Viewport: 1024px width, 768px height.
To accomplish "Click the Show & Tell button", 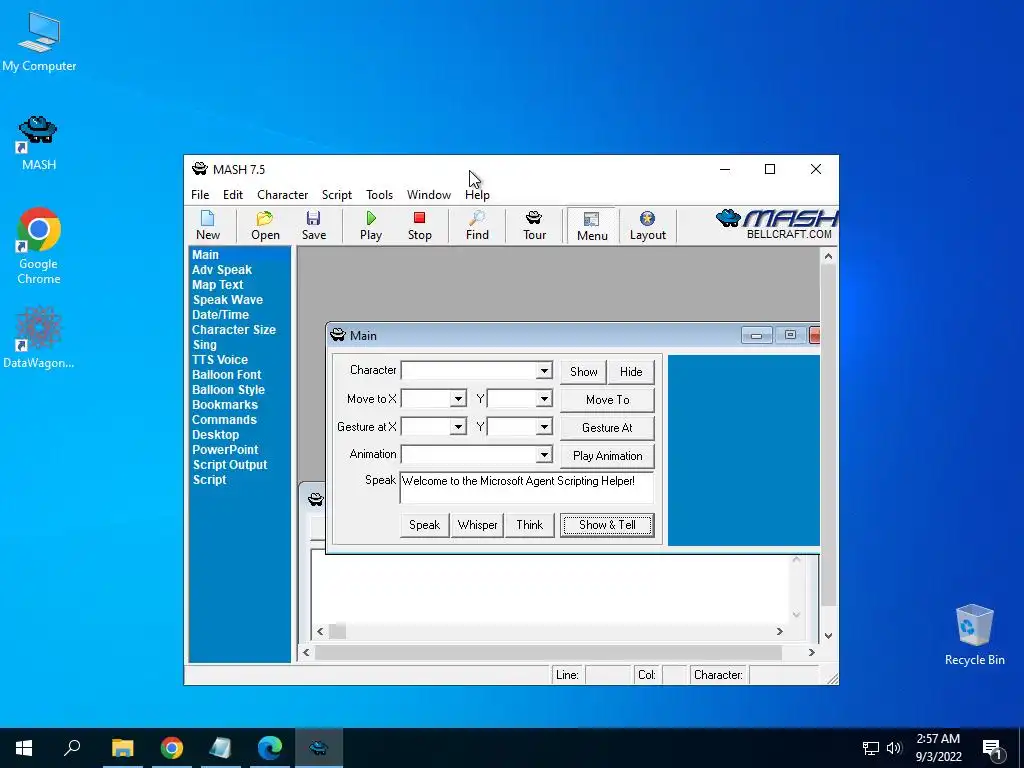I will pyautogui.click(x=607, y=525).
